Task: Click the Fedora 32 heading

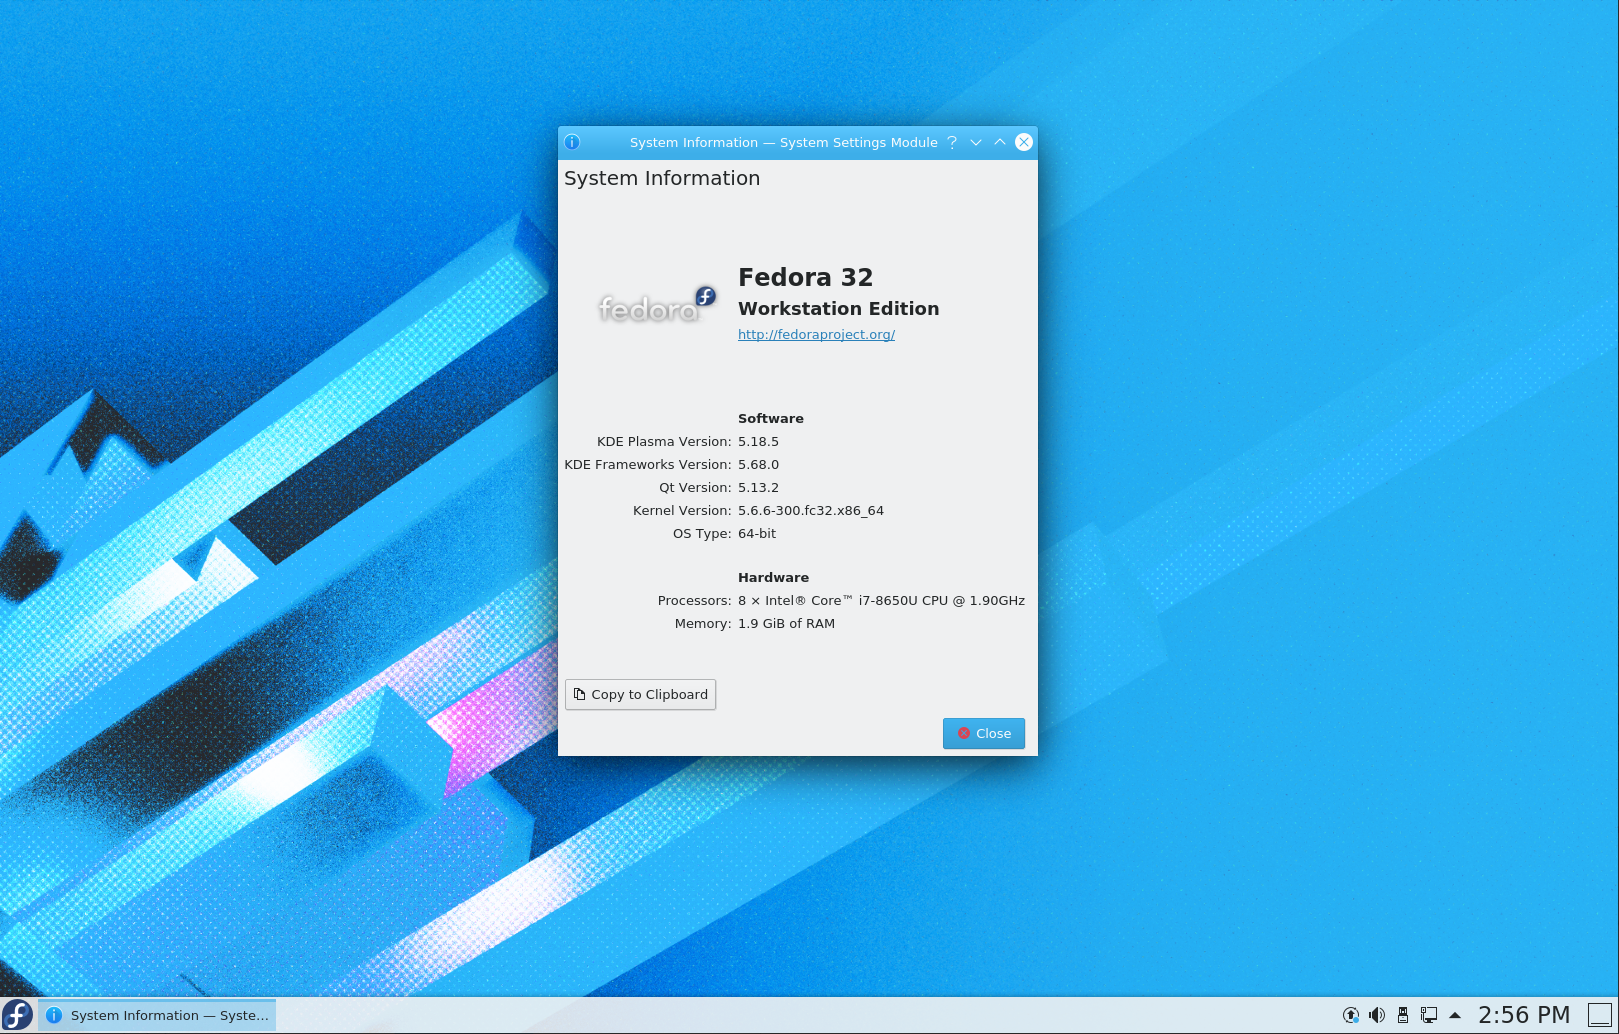Action: point(805,277)
